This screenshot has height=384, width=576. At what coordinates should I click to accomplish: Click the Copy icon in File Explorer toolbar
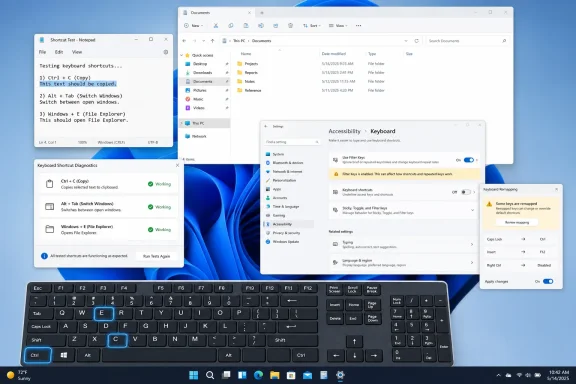pos(231,25)
